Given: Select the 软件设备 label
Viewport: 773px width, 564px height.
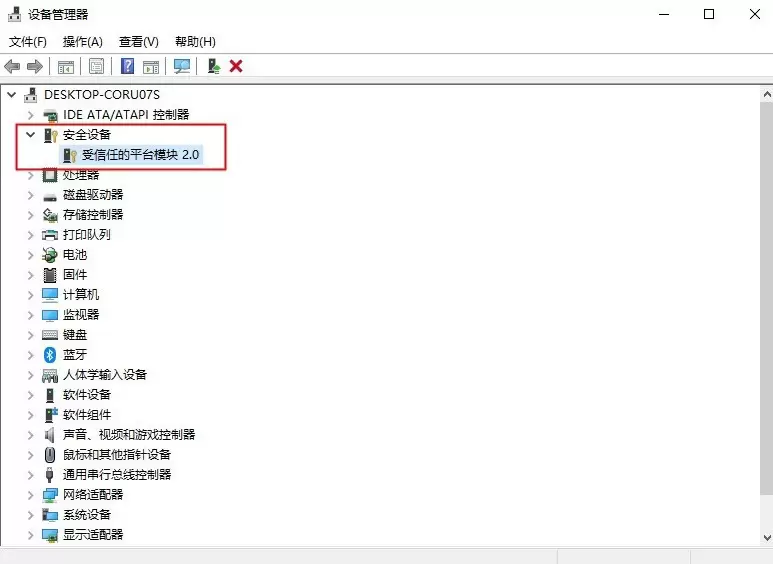Looking at the screenshot, I should point(87,394).
